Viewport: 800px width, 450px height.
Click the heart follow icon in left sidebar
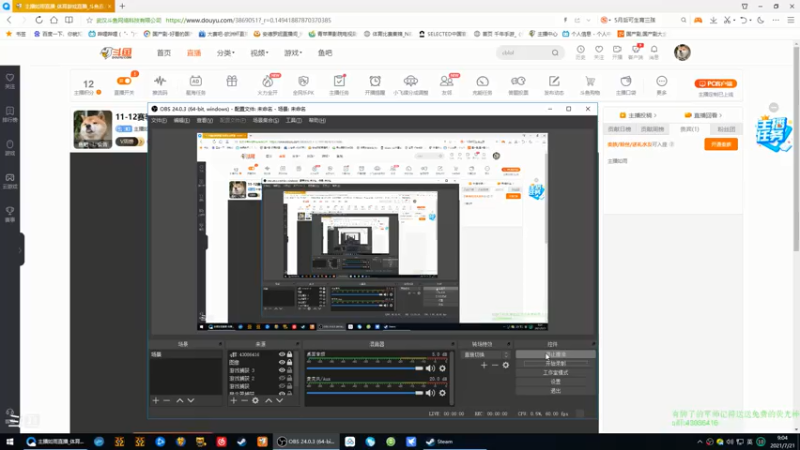(x=10, y=78)
